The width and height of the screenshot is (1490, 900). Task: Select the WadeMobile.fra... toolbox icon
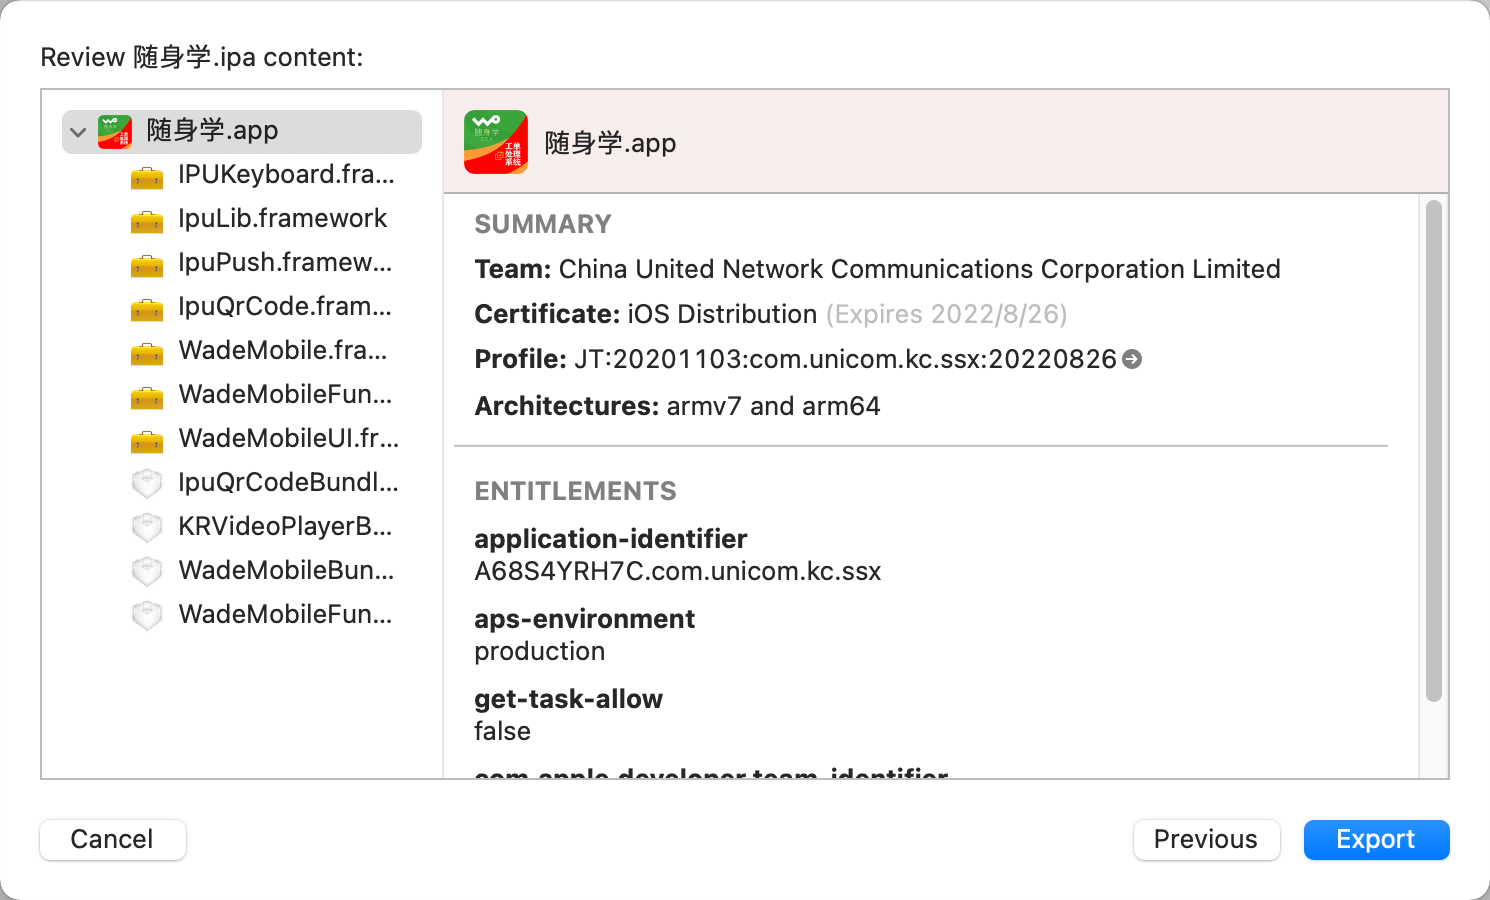[147, 353]
